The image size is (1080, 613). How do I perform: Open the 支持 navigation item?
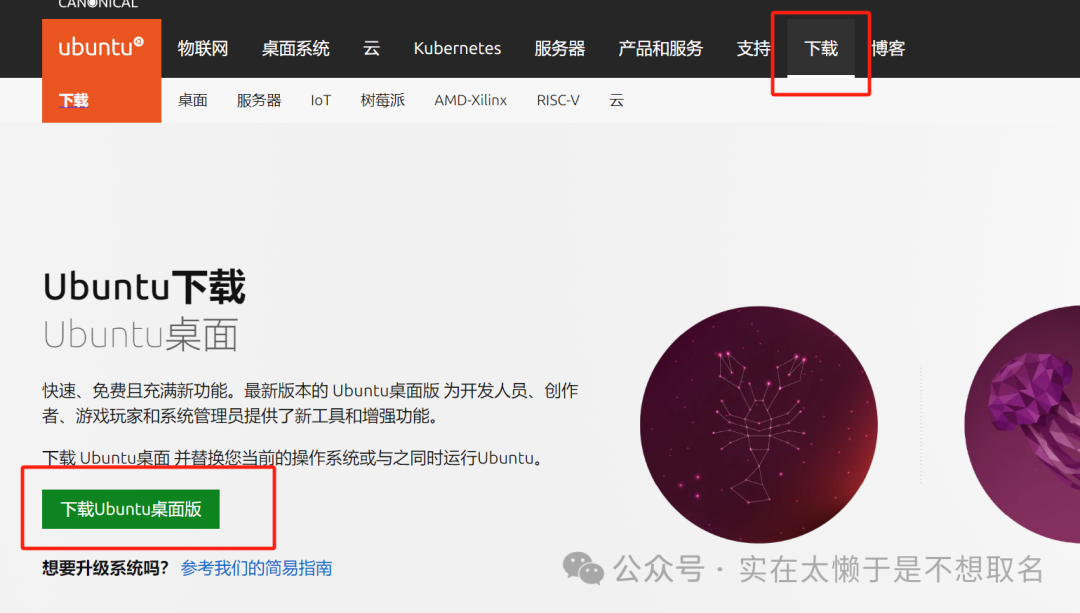click(753, 48)
